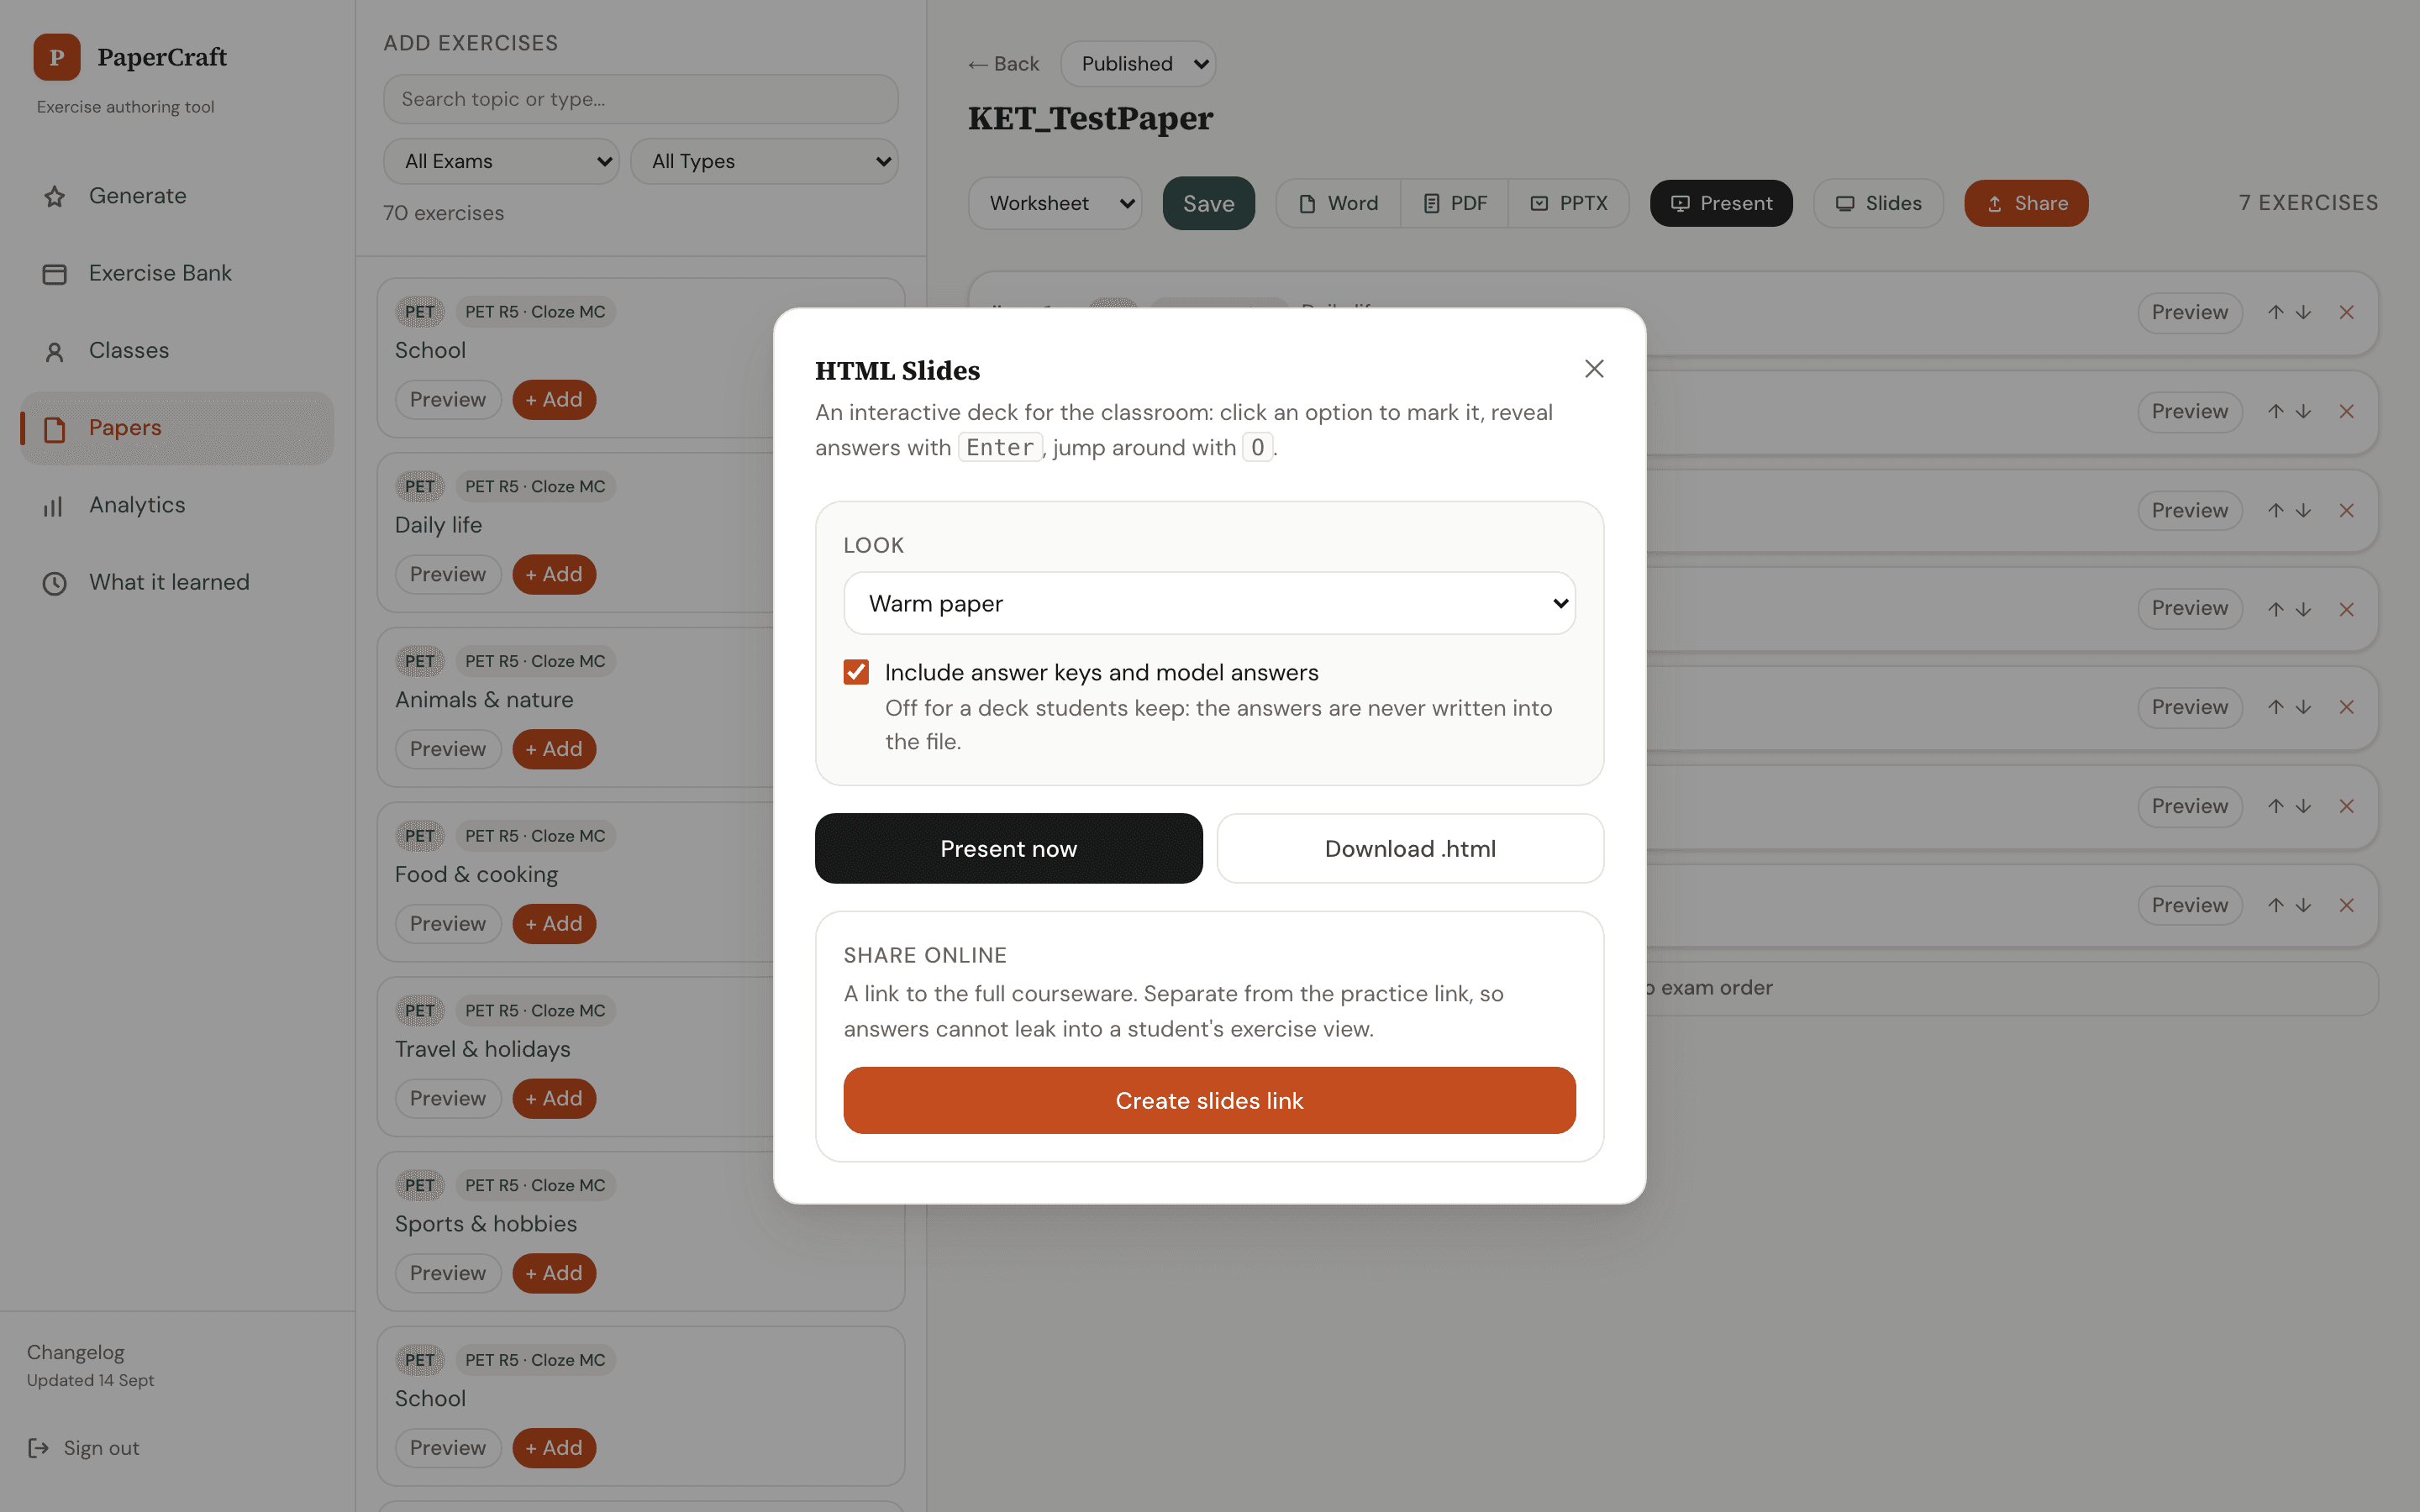Export the paper as PPTX

pos(1569,203)
